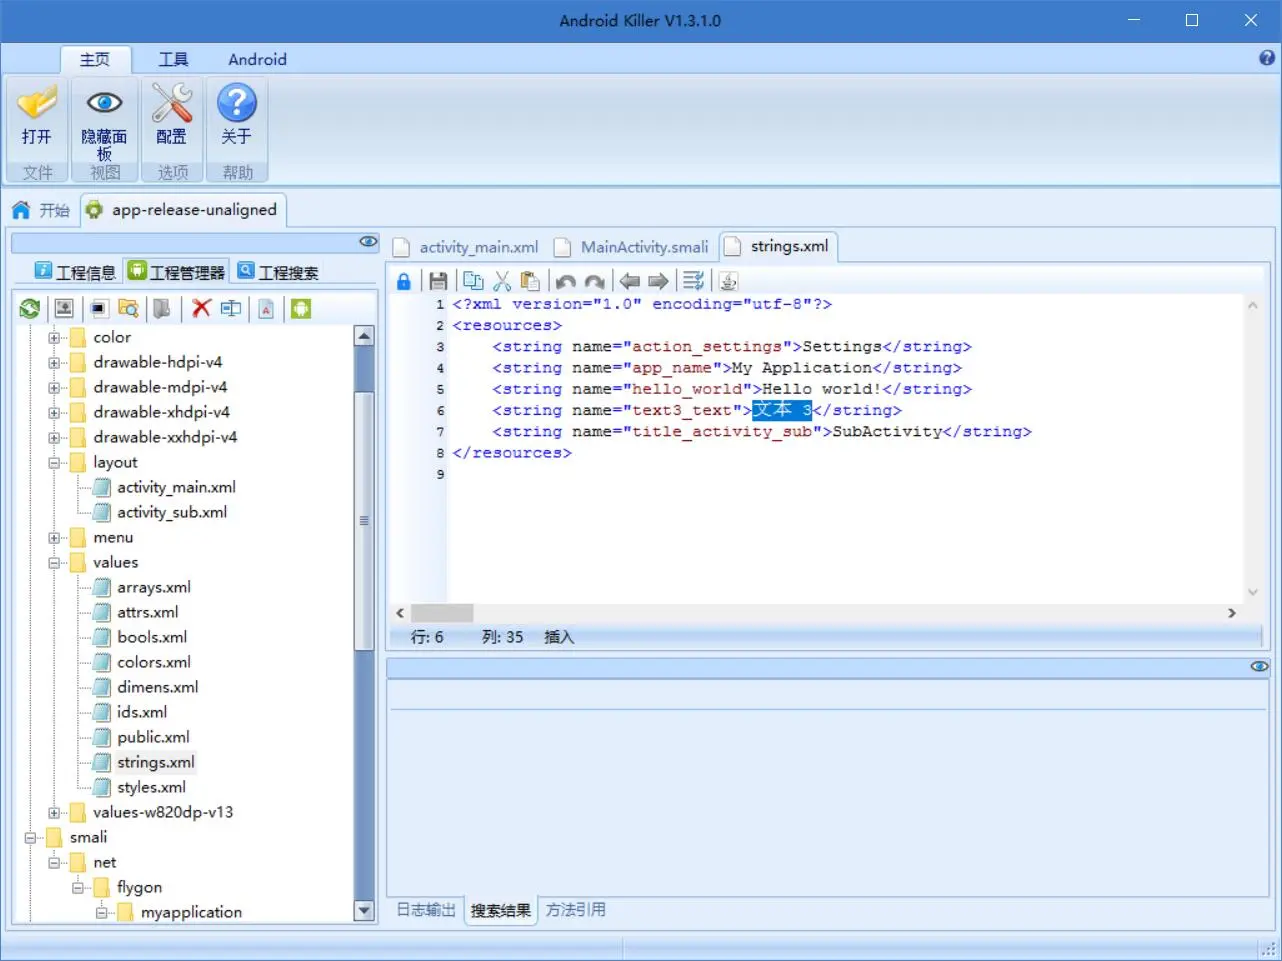Toggle output panel visibility eye
This screenshot has width=1282, height=961.
(1259, 666)
